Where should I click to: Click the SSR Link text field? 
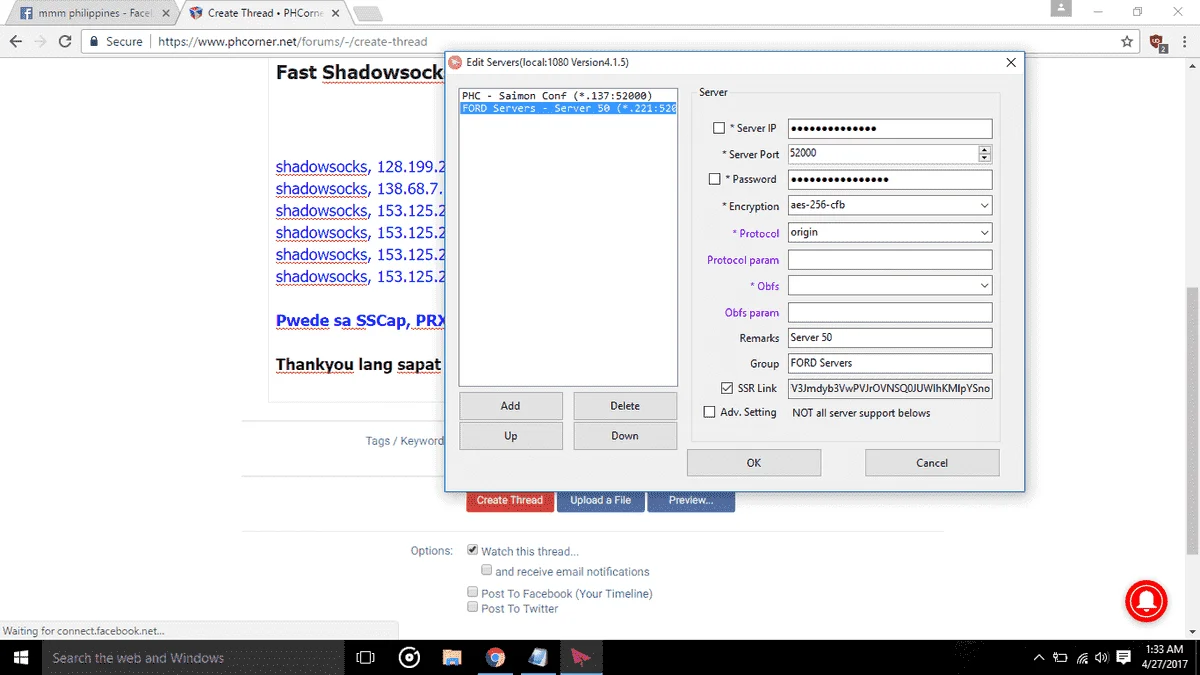pyautogui.click(x=890, y=388)
